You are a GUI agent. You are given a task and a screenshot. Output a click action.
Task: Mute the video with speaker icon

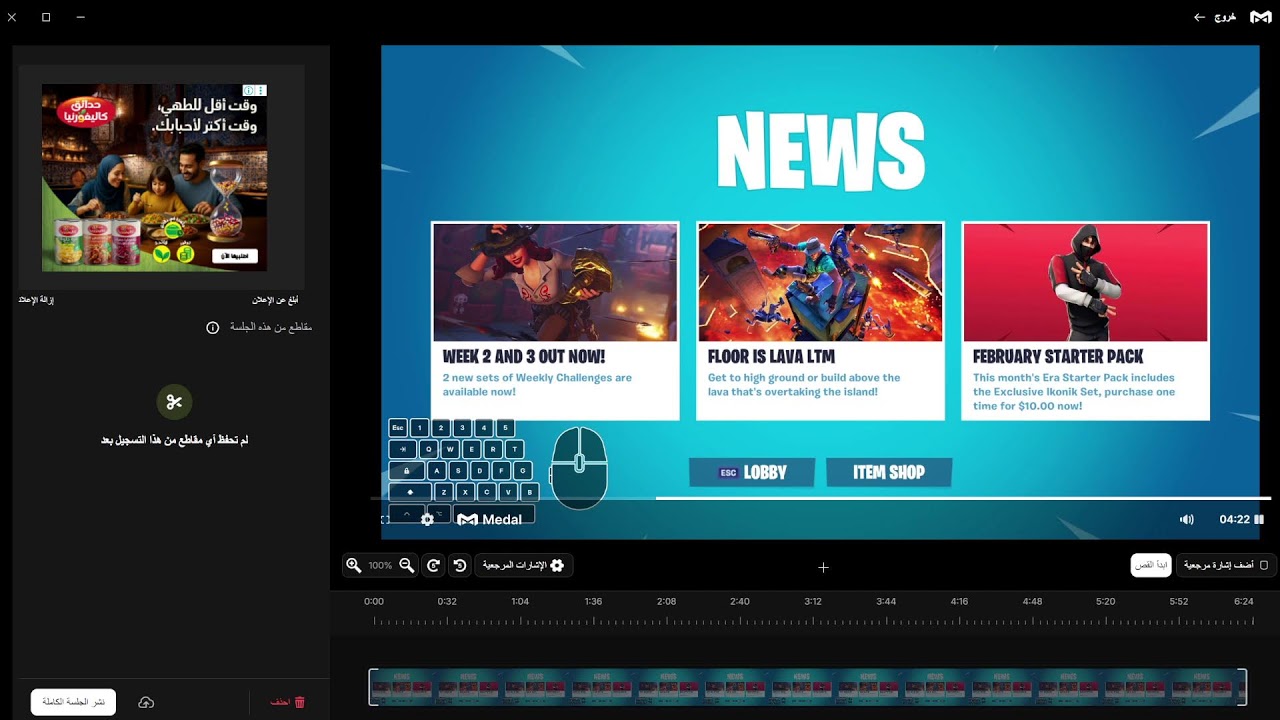click(x=1187, y=519)
